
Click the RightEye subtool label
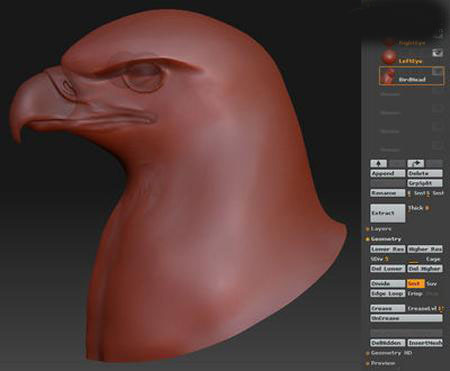click(x=412, y=43)
